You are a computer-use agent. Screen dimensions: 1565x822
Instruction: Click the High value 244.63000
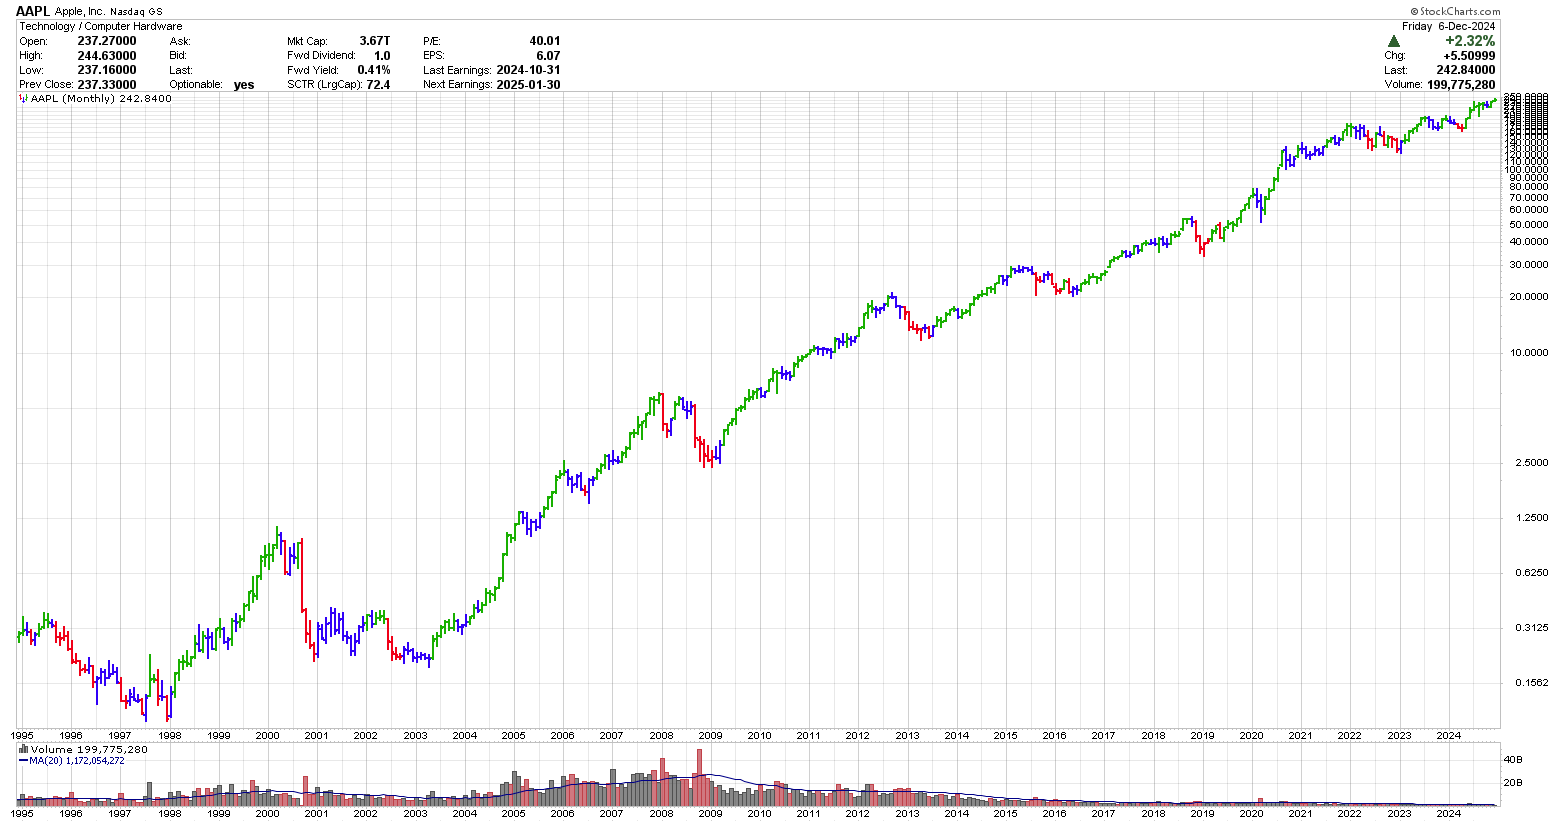[107, 56]
